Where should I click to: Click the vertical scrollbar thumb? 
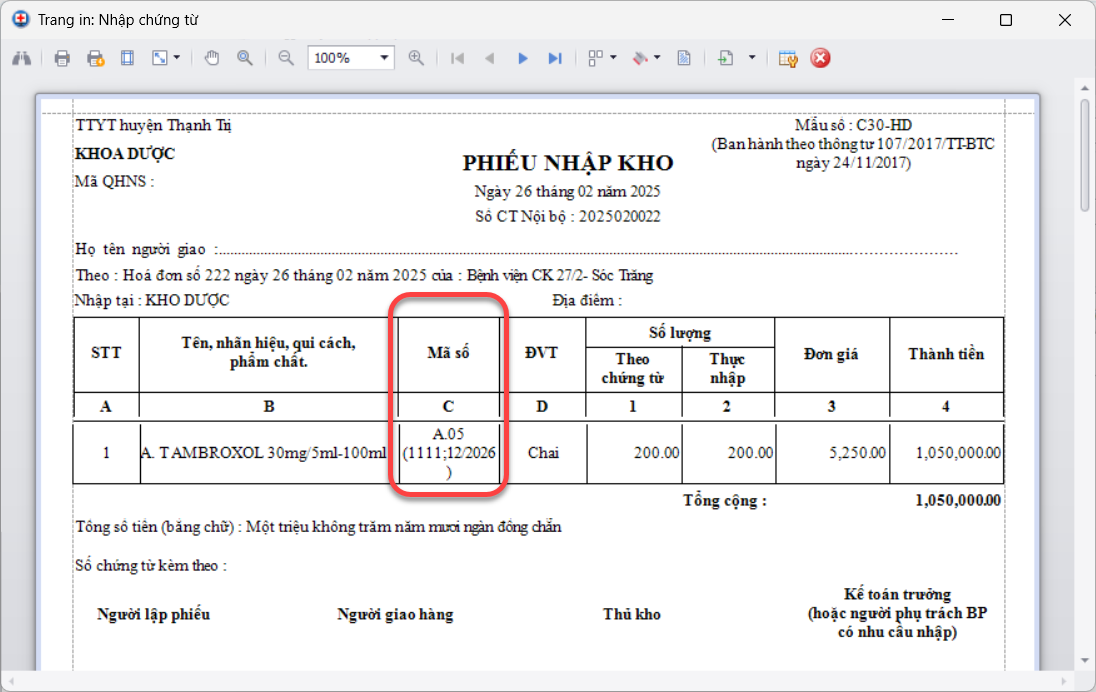(x=1085, y=155)
